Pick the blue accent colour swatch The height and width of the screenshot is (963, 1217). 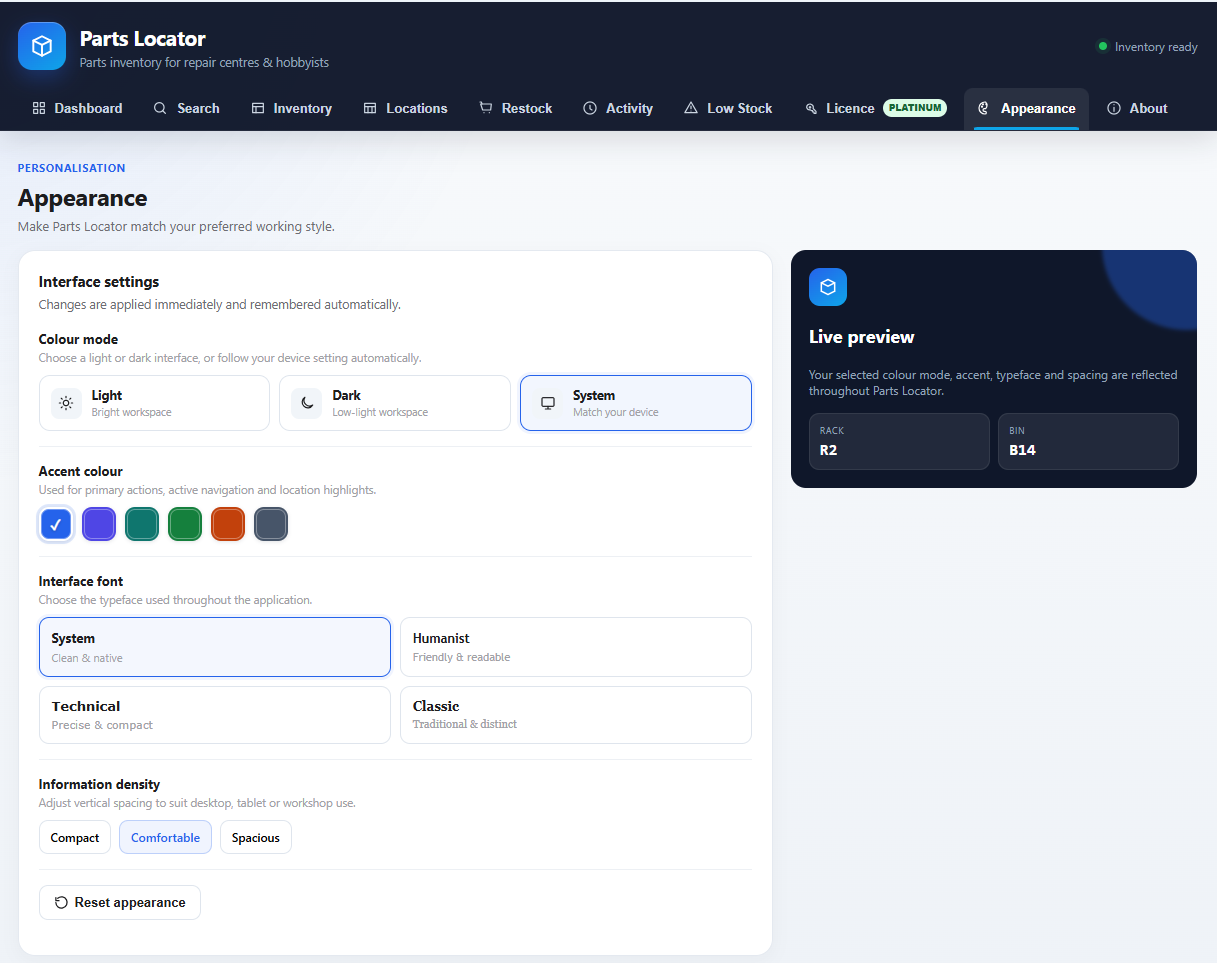click(56, 524)
